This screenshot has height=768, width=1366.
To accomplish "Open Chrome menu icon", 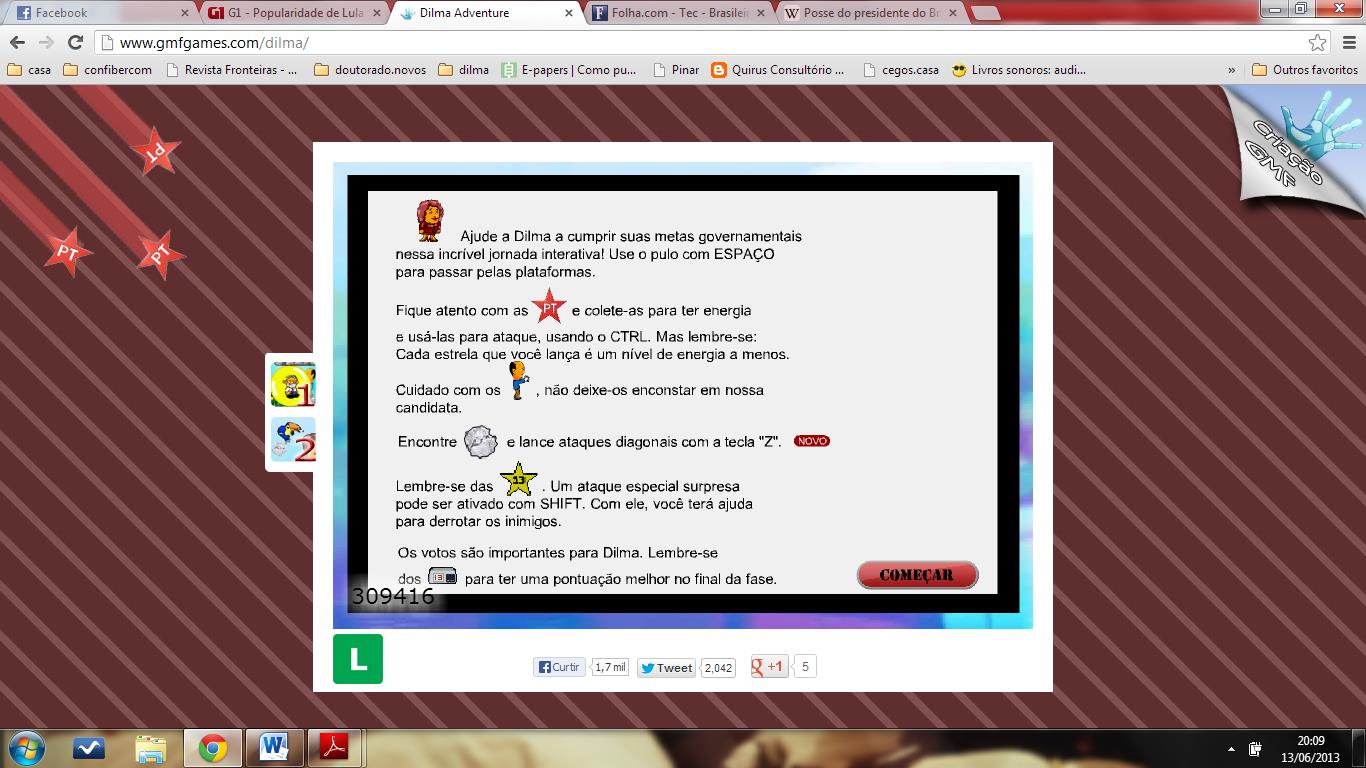I will click(x=1346, y=43).
